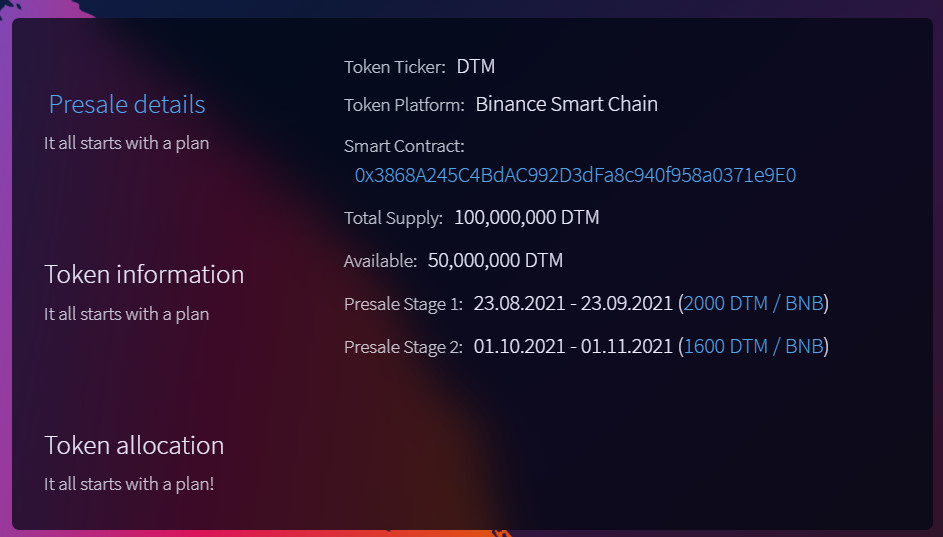Click the Binance Smart Chain platform text
Screen dimensions: 943x537
tap(566, 104)
